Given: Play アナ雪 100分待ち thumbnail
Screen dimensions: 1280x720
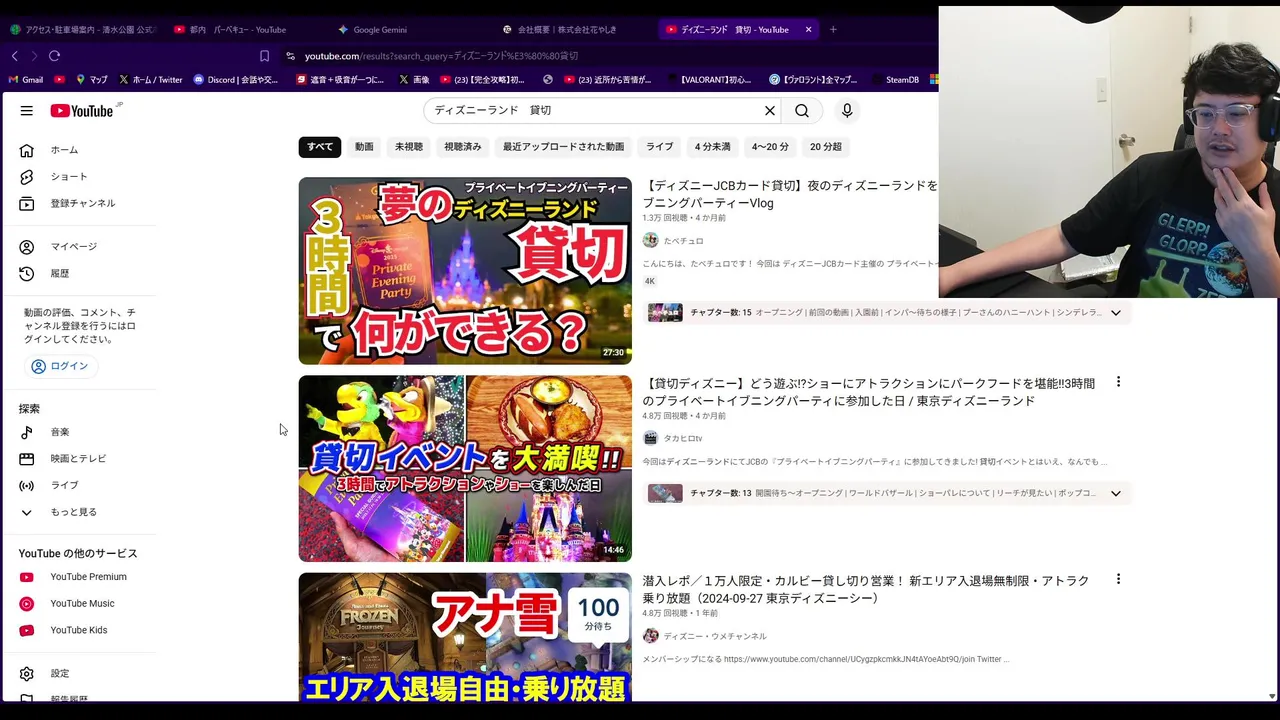Looking at the screenshot, I should 465,637.
